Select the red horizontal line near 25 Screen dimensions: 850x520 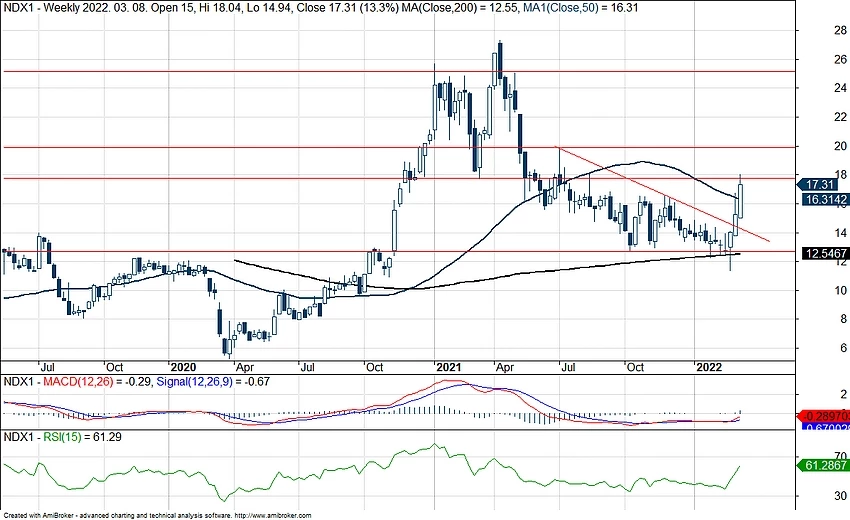click(x=398, y=71)
